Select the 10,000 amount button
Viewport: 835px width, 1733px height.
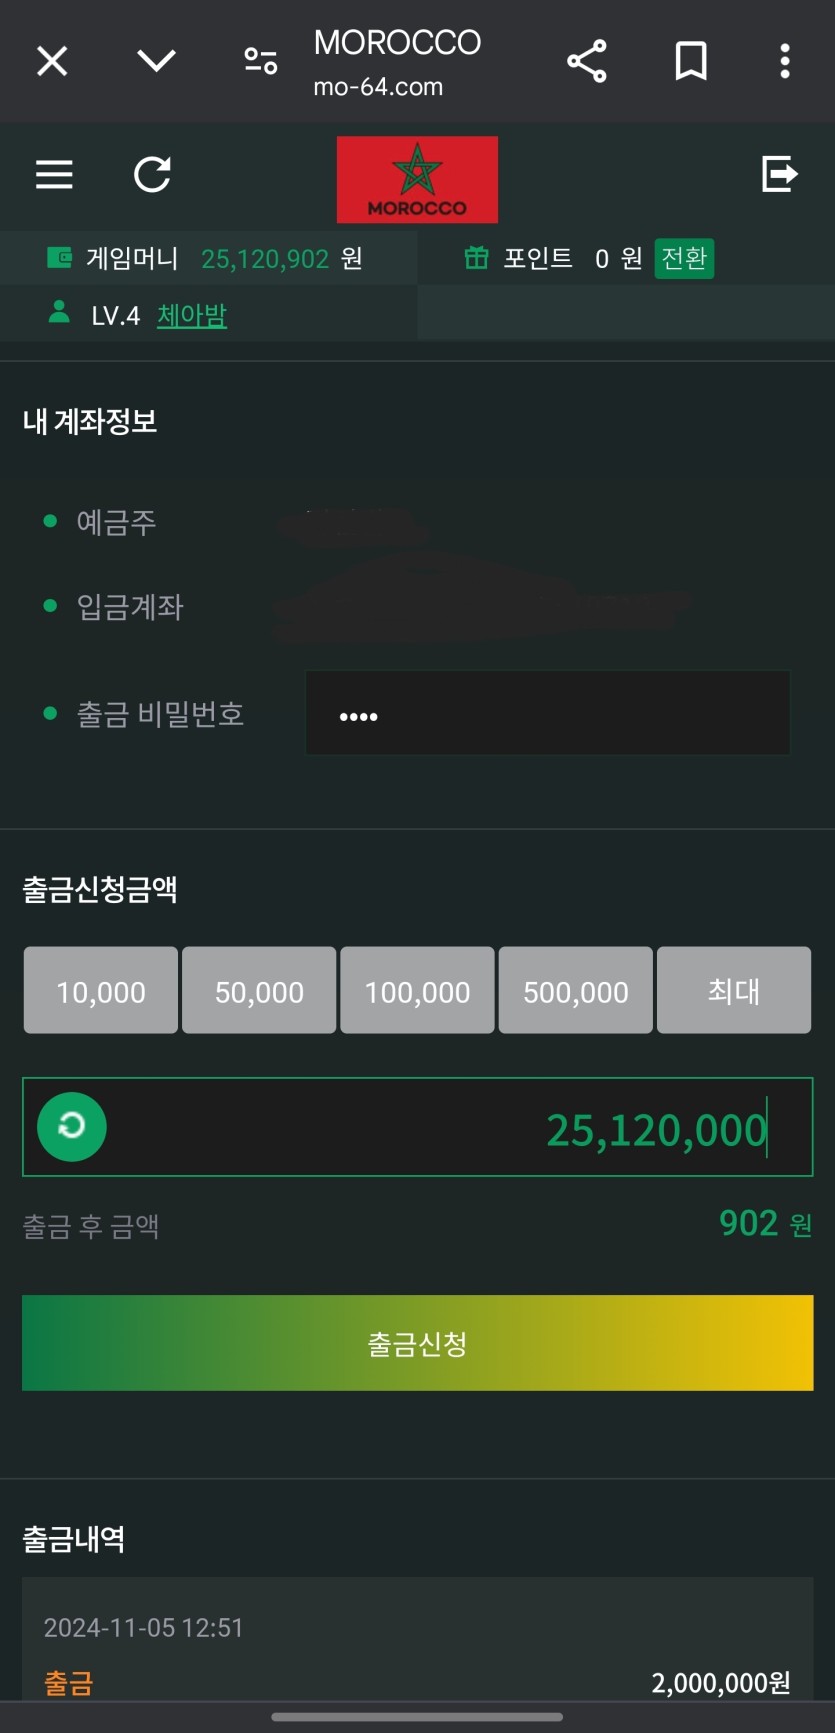tap(101, 991)
